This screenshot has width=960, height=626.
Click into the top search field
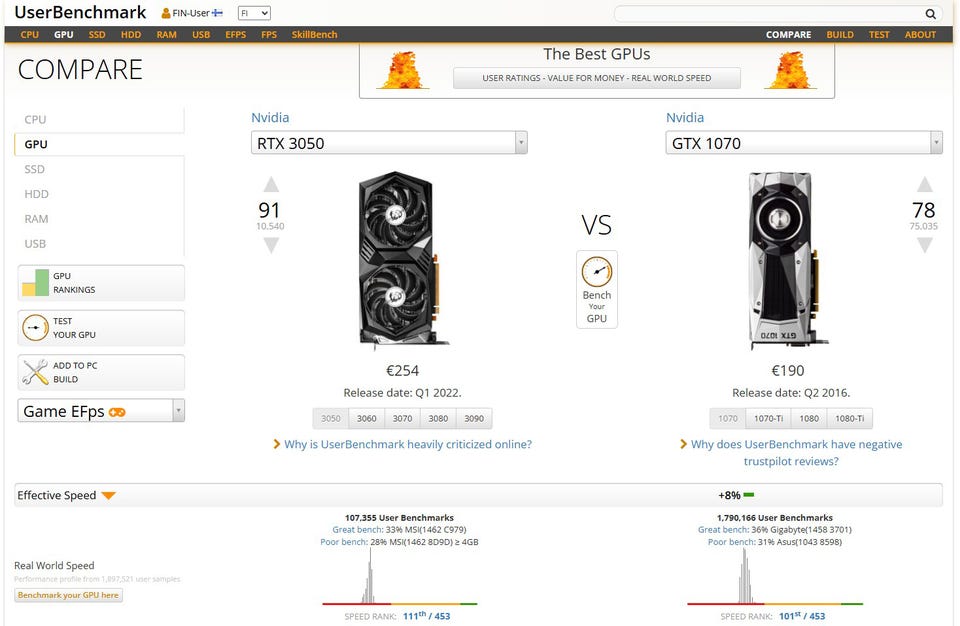pos(768,13)
